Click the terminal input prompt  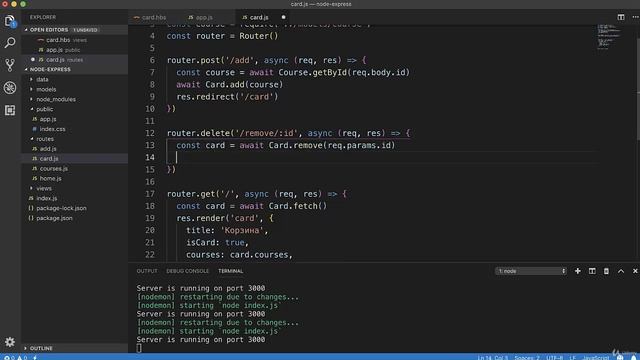coord(139,348)
